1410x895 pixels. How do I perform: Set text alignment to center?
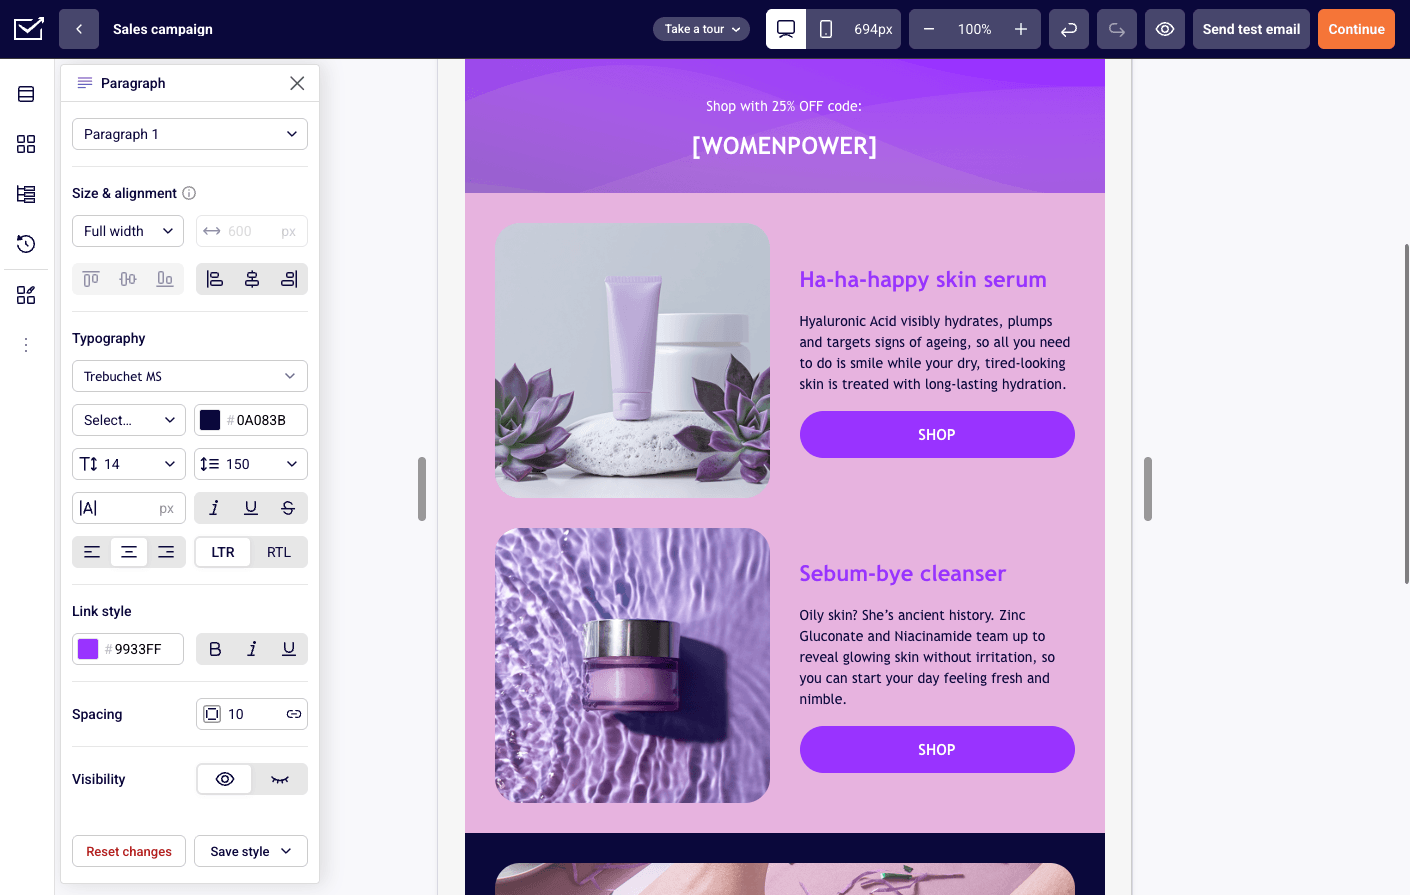coord(129,552)
